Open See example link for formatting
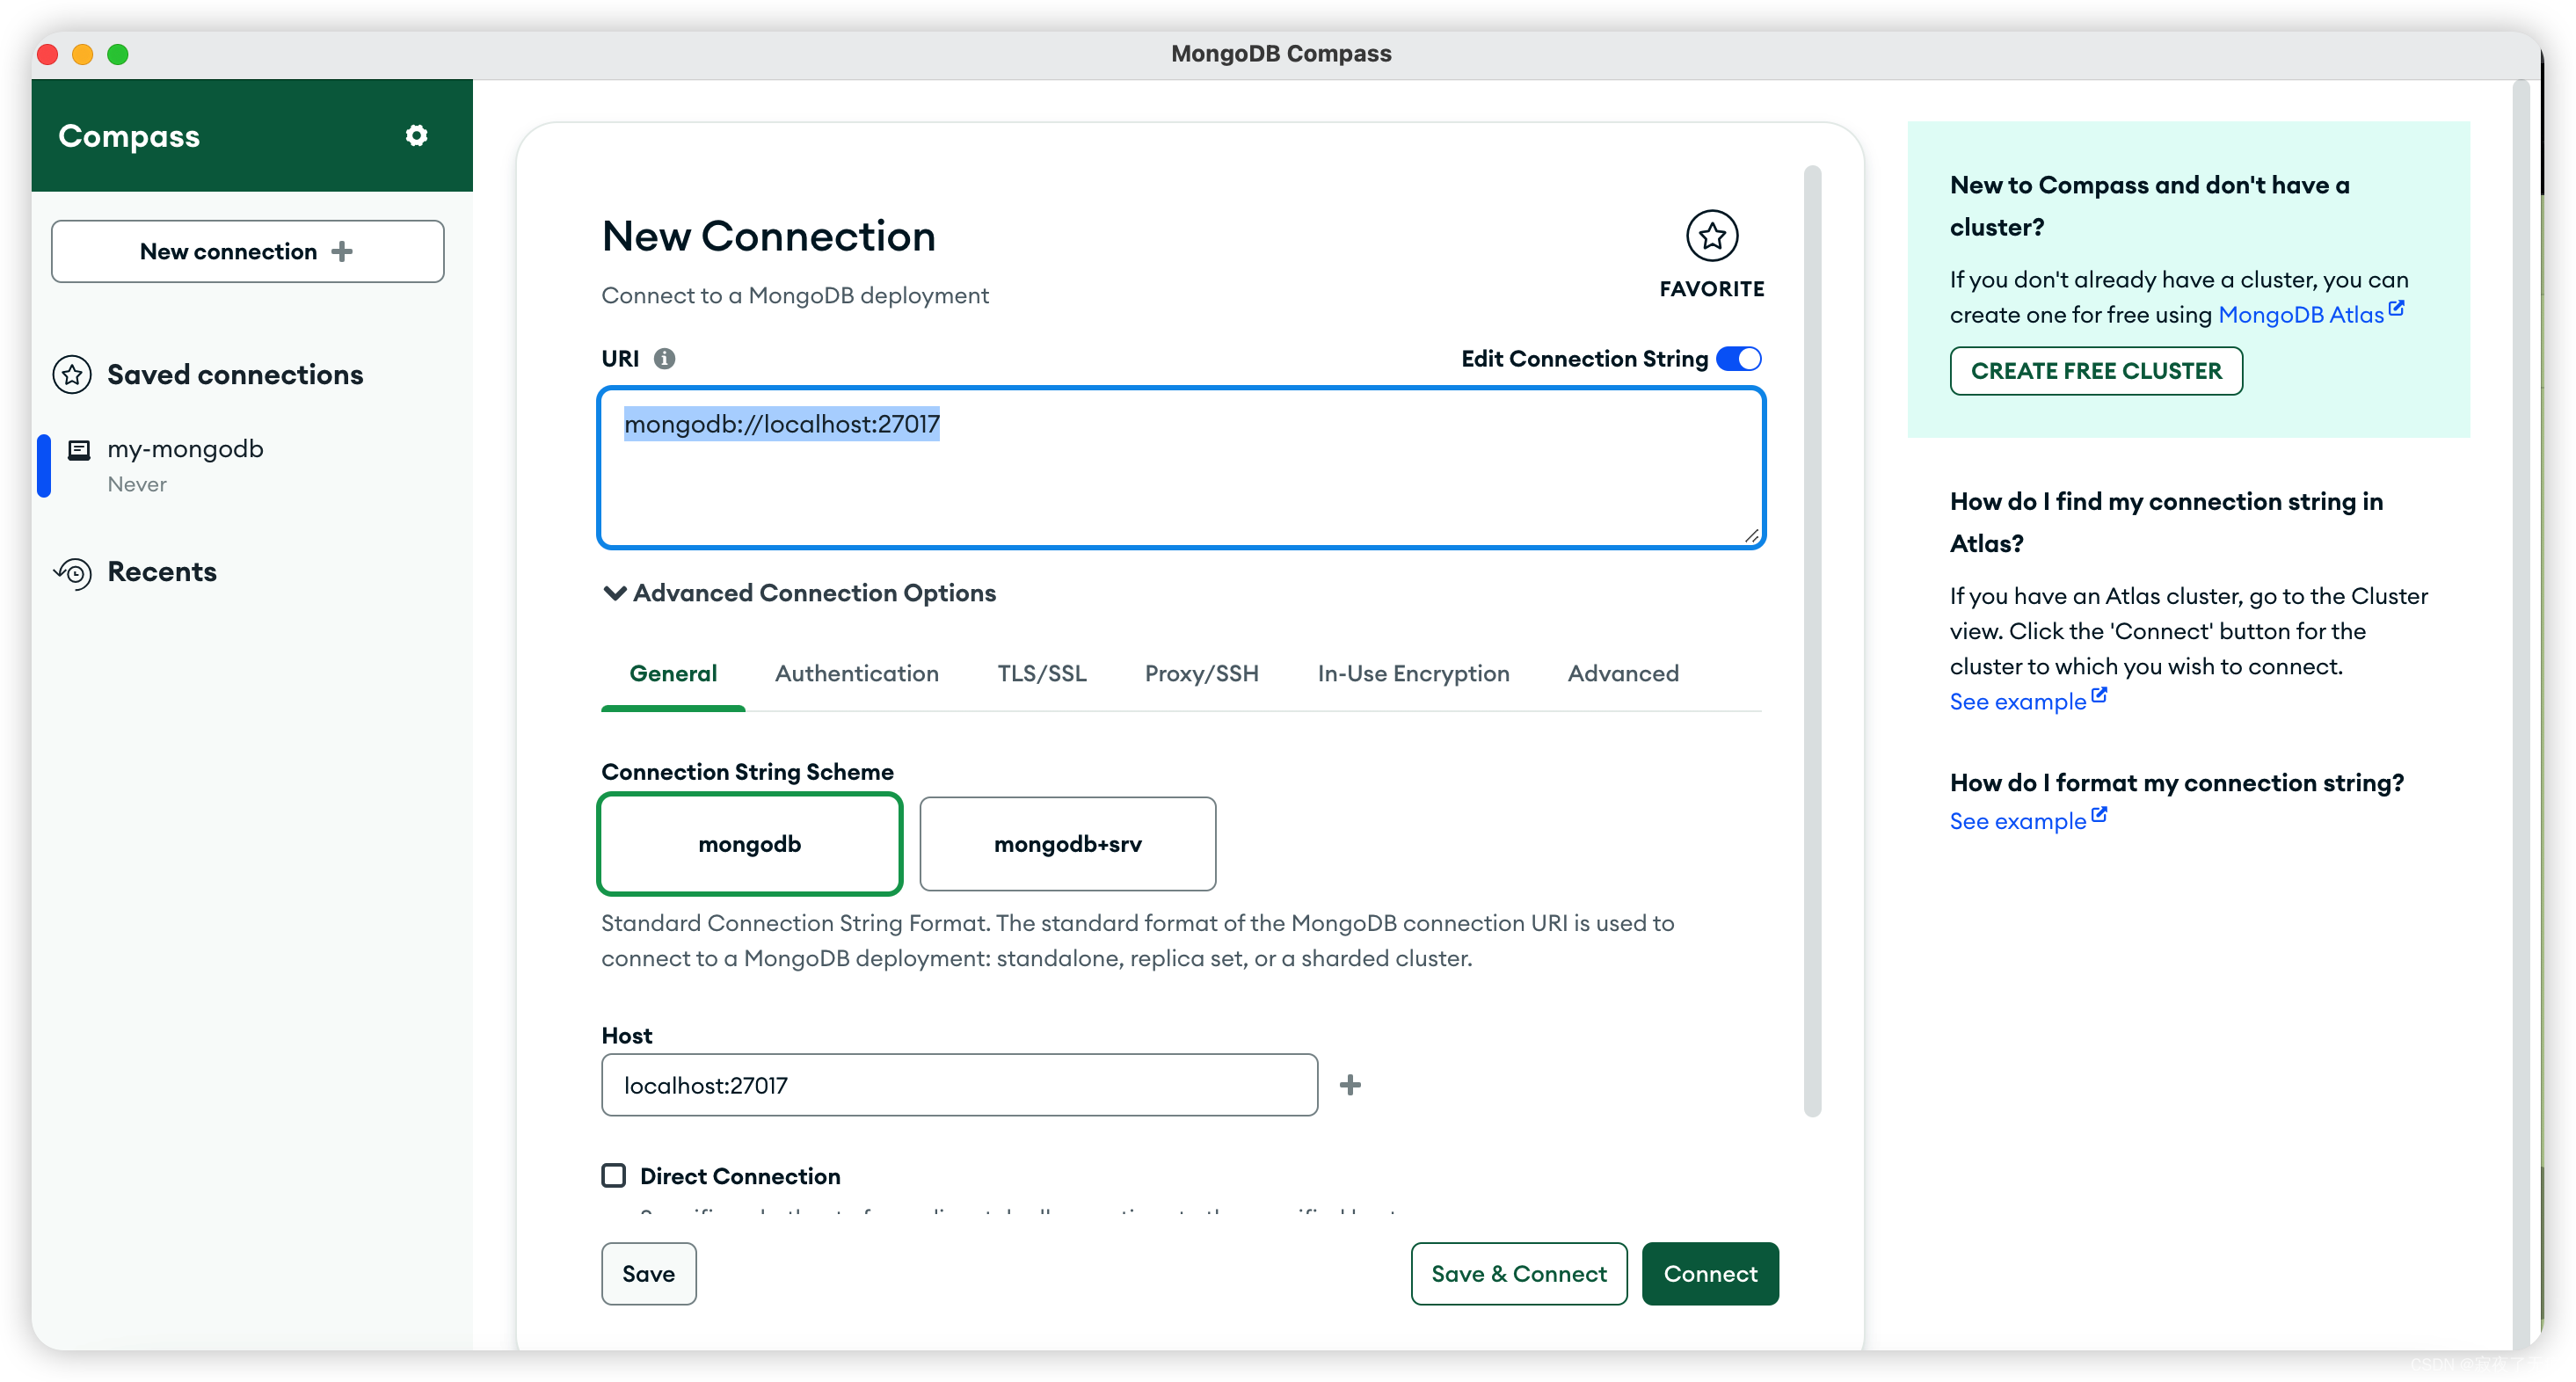Viewport: 2576px width, 1382px height. (x=2017, y=821)
